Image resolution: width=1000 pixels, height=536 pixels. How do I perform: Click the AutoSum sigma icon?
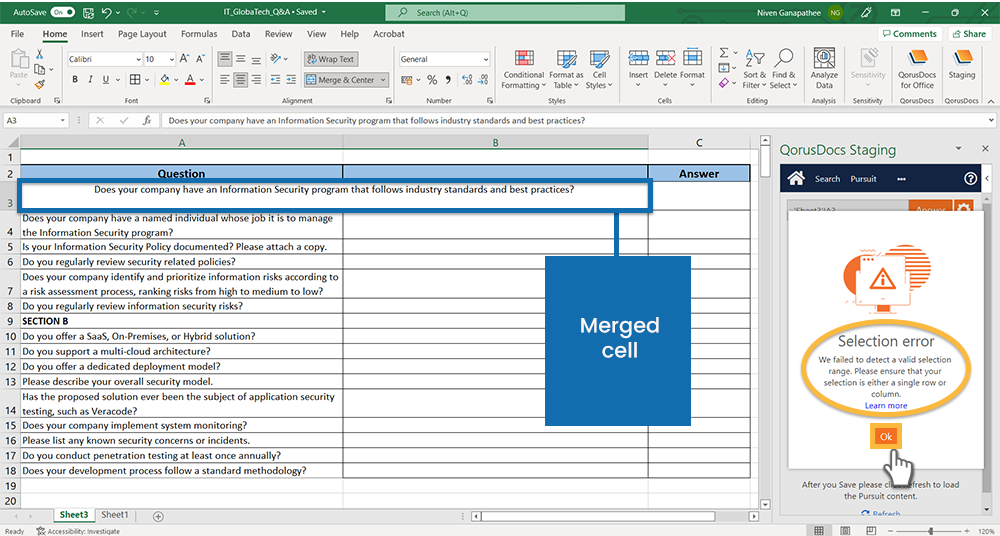click(x=724, y=53)
